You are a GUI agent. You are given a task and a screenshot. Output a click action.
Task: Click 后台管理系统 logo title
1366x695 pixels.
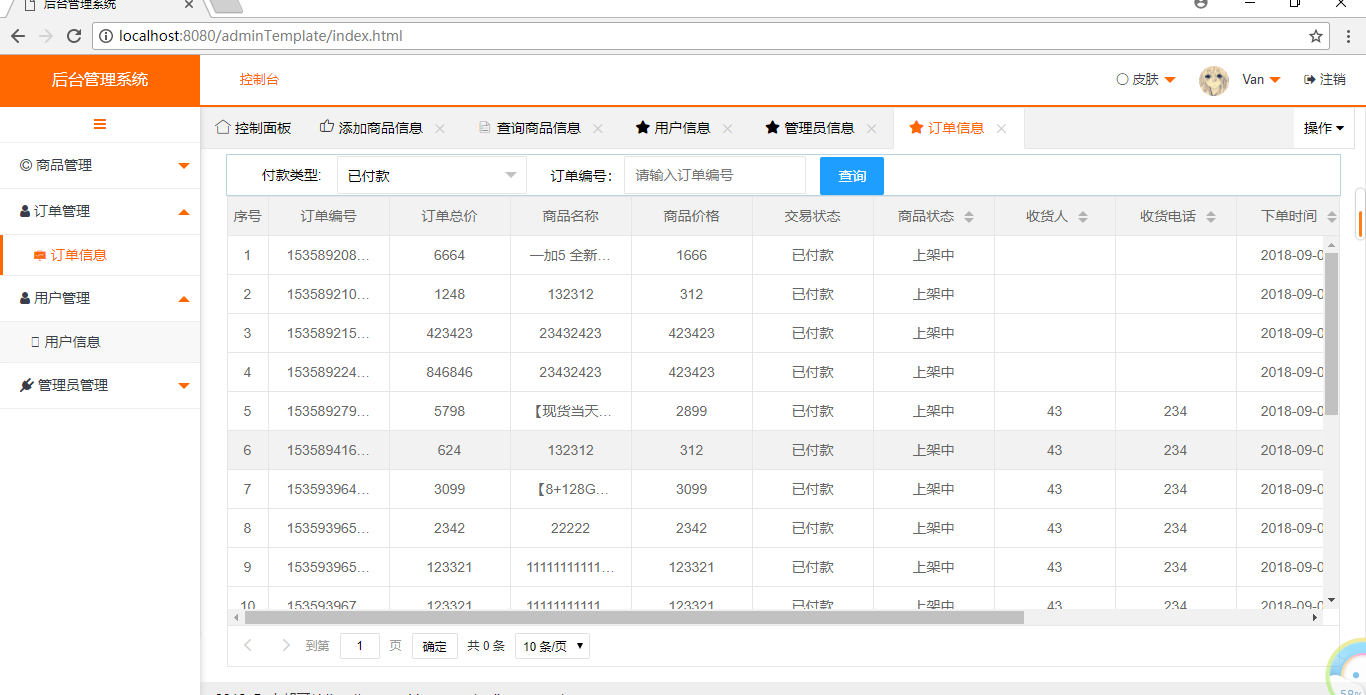(100, 79)
